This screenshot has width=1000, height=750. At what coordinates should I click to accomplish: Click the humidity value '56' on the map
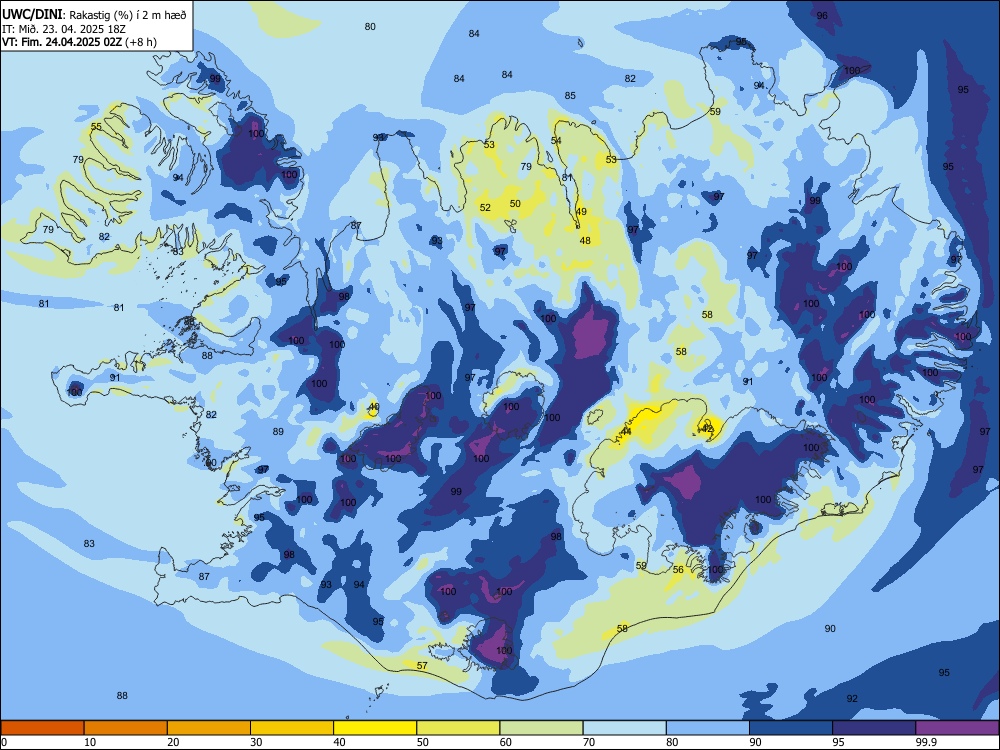click(678, 570)
